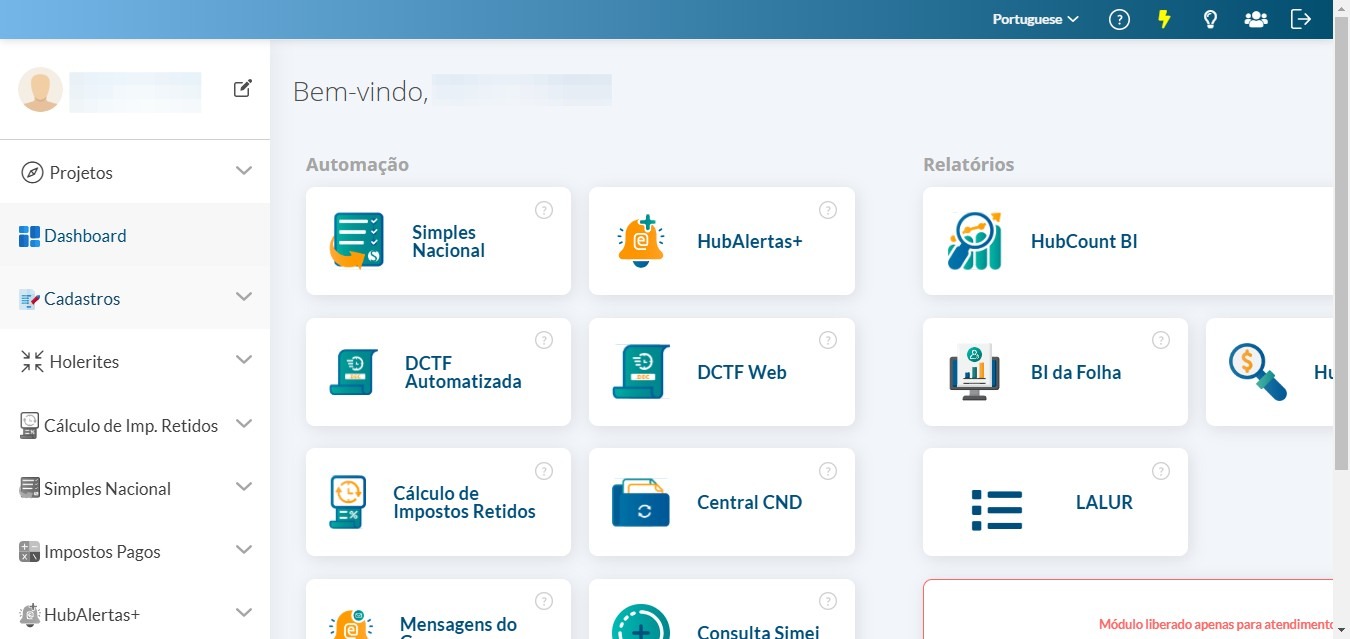This screenshot has height=639, width=1350.
Task: Click the HubCount BI label
Action: coord(1084,242)
